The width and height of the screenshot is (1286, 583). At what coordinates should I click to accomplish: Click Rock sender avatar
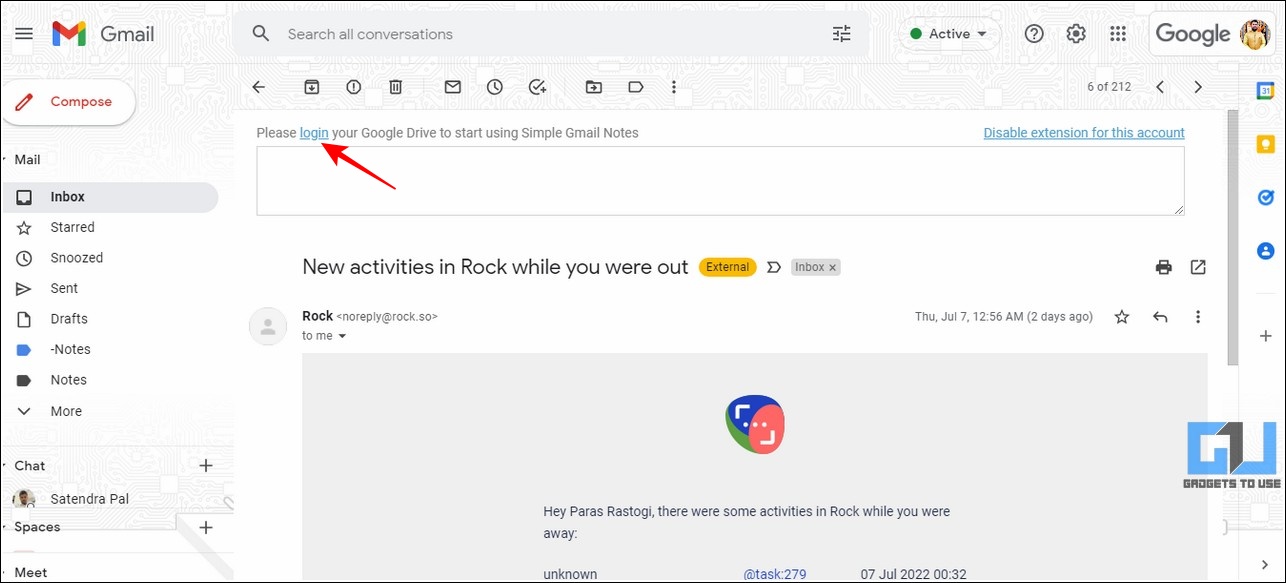[268, 326]
